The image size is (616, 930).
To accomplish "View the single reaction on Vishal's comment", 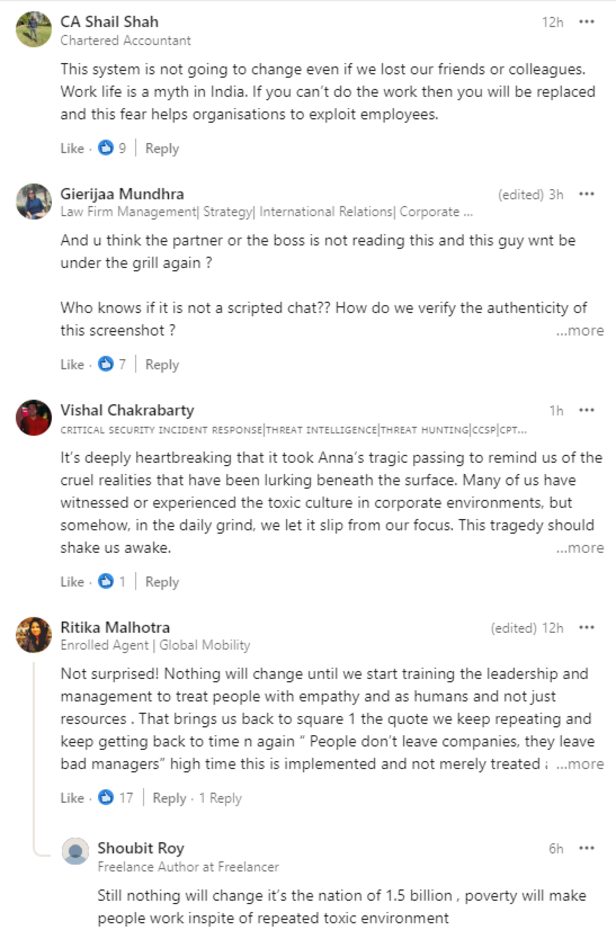I will (105, 581).
